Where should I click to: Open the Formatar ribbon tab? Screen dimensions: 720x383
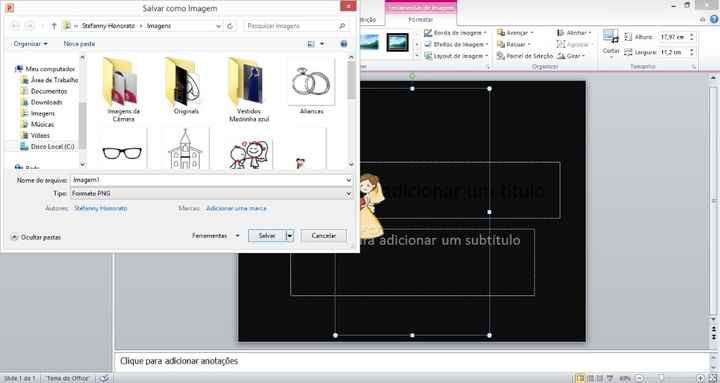[x=421, y=19]
